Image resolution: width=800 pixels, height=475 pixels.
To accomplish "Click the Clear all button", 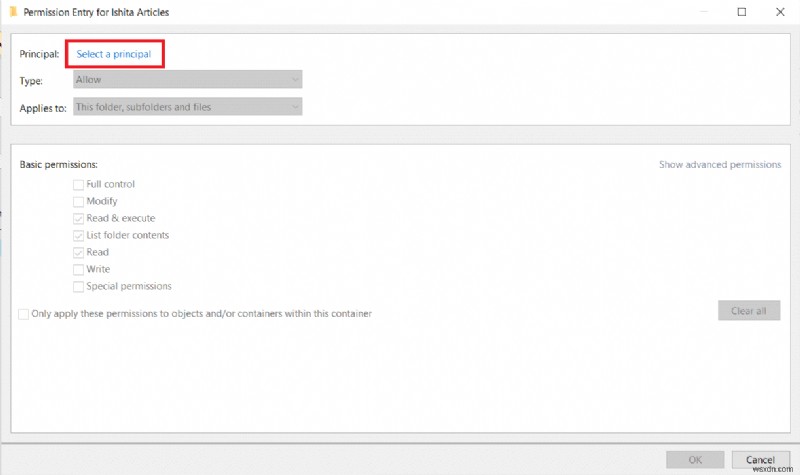I will tap(749, 311).
